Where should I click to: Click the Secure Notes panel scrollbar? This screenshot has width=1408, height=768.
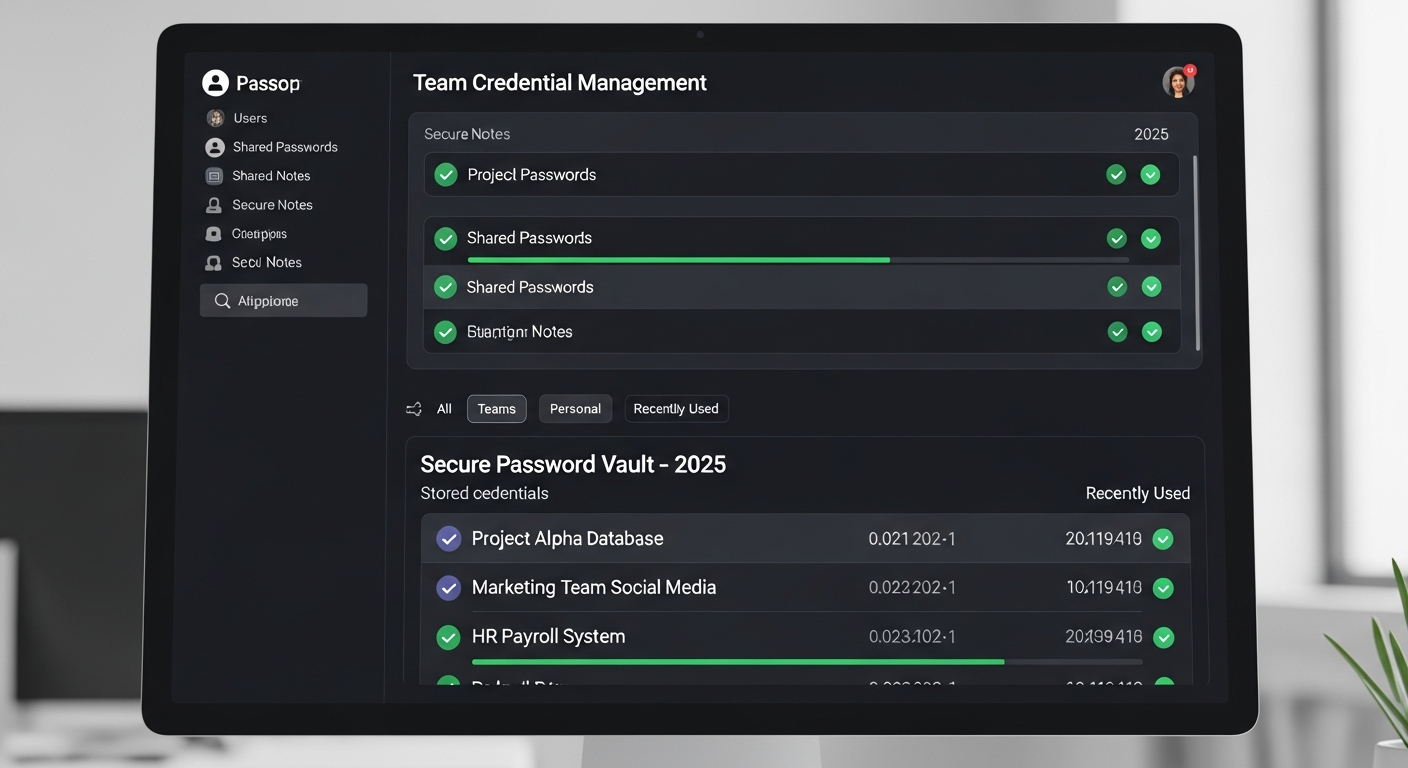[1196, 250]
